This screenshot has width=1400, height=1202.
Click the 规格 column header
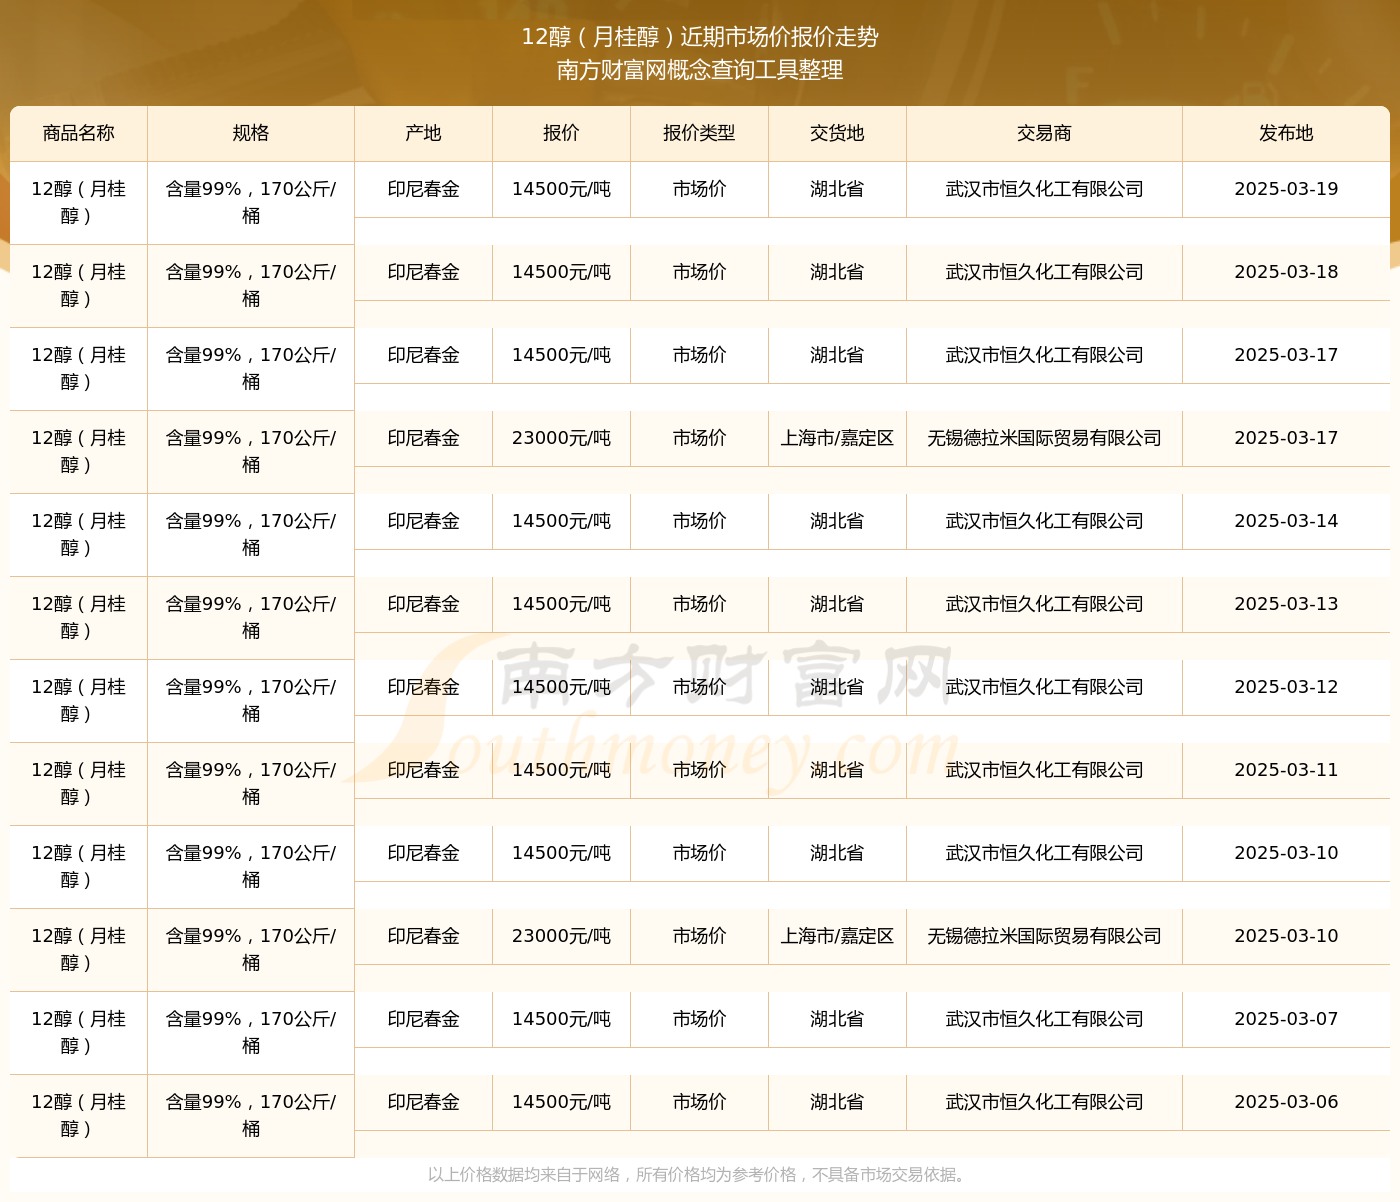(x=251, y=133)
